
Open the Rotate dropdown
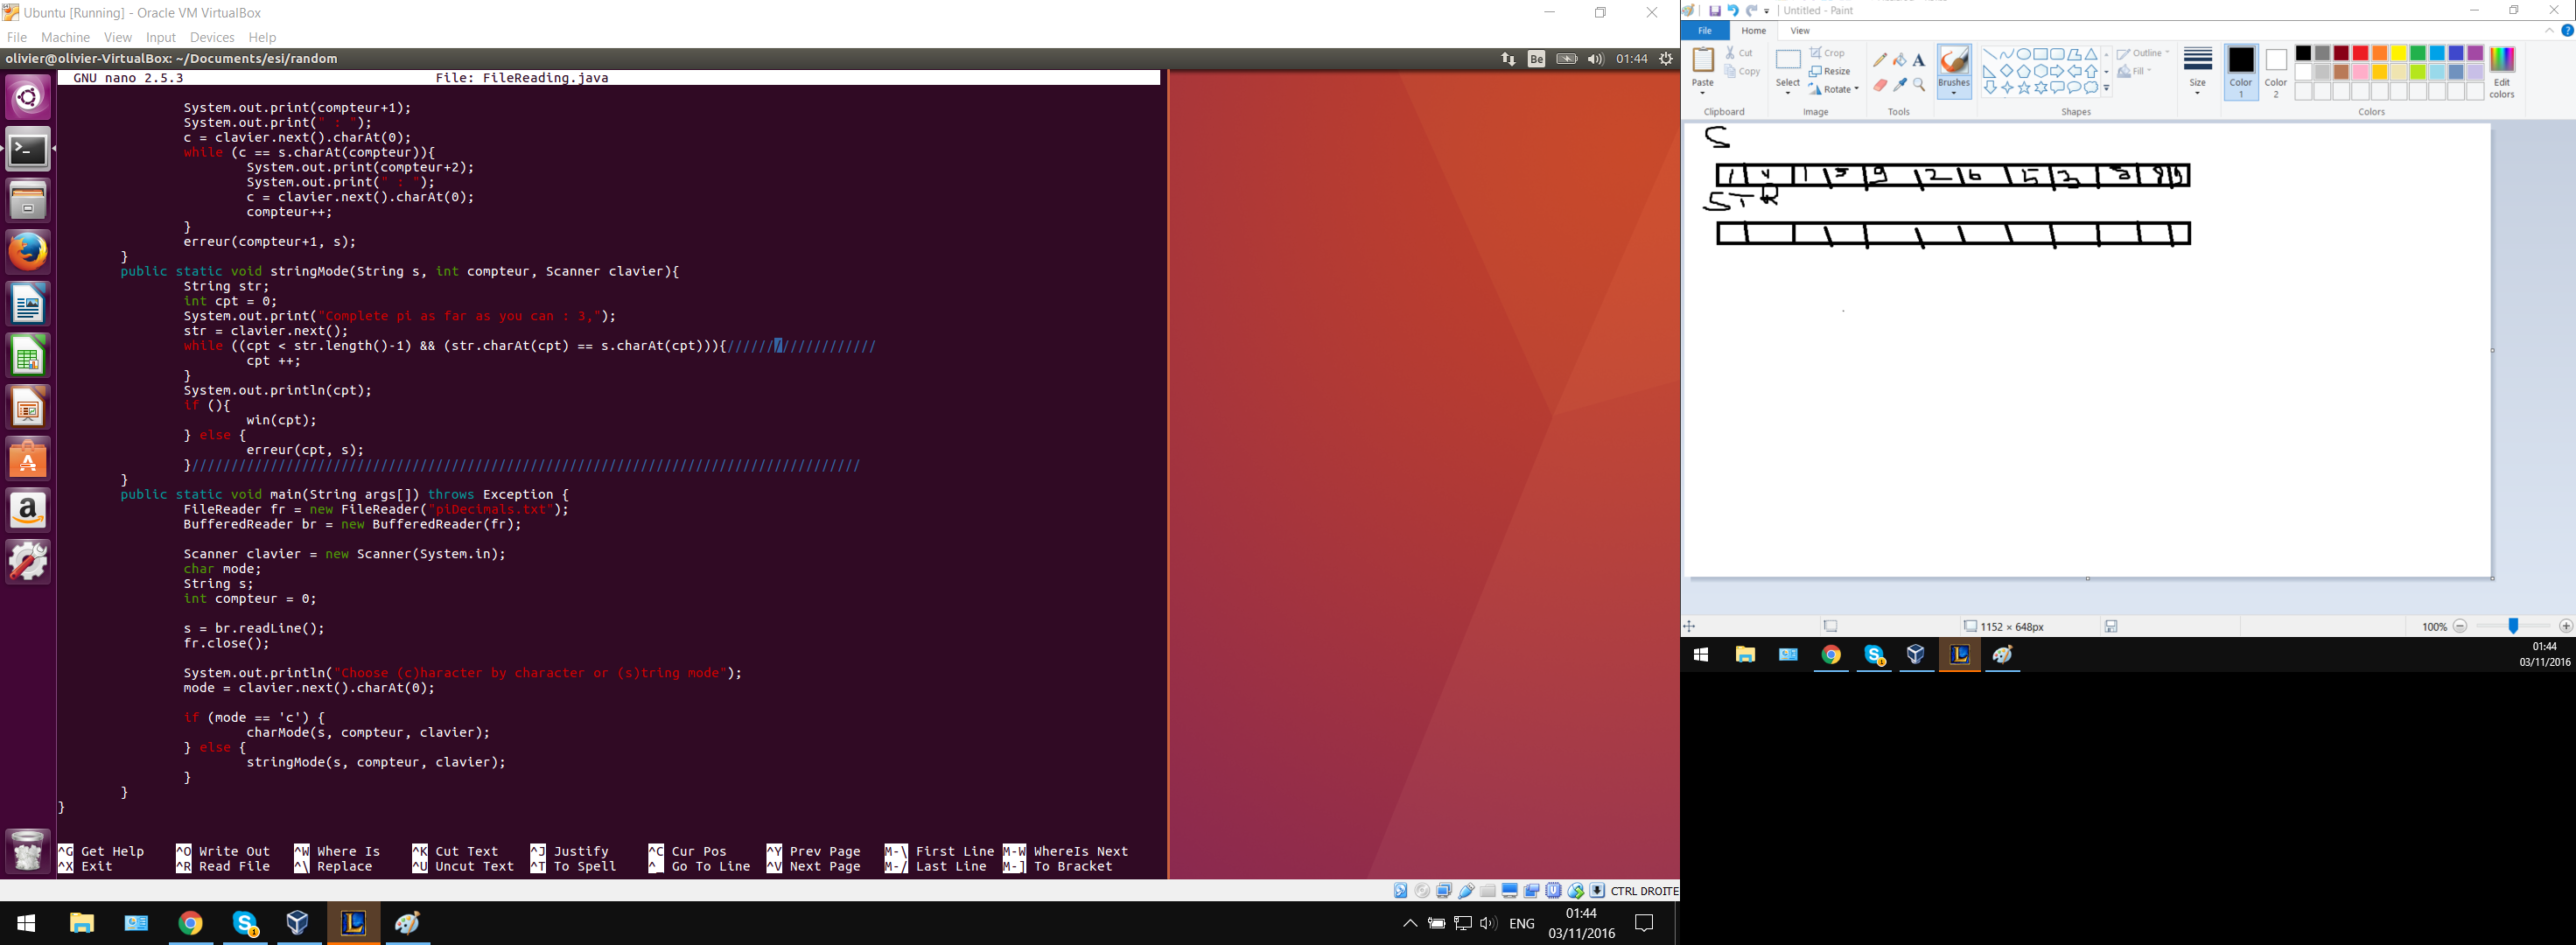[1833, 89]
